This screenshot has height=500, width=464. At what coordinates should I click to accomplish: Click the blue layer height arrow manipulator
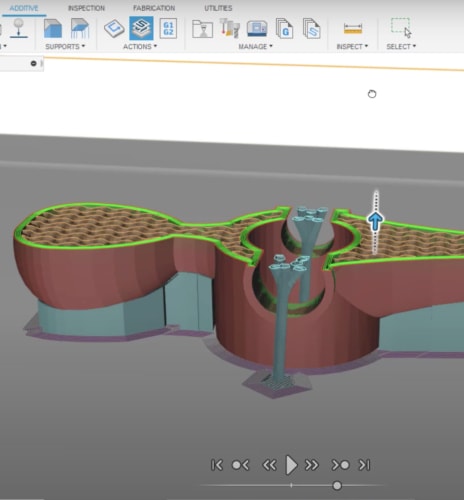click(x=375, y=222)
